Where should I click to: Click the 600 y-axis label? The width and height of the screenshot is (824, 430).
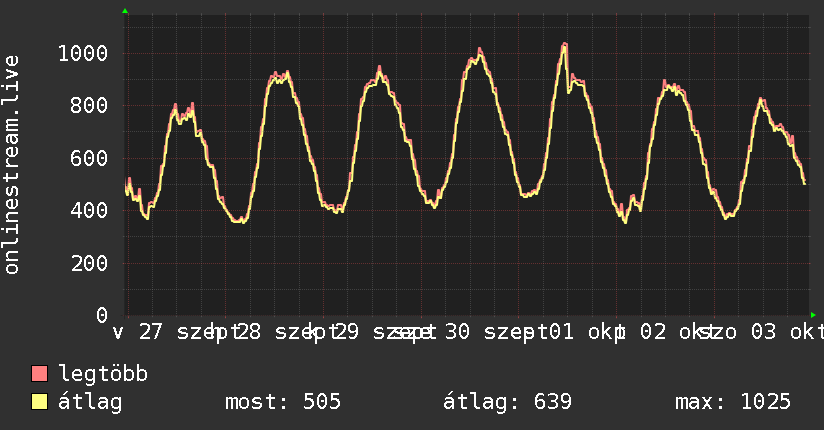coord(89,158)
